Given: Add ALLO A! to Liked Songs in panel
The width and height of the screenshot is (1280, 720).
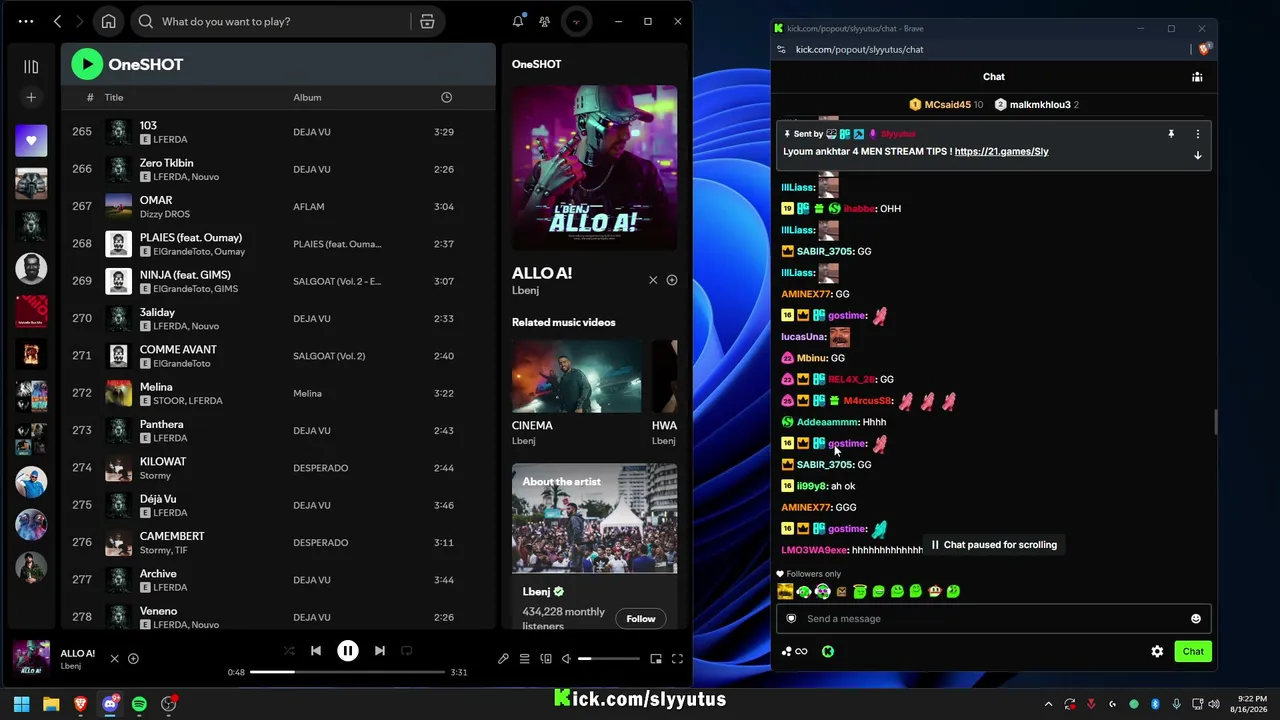Looking at the screenshot, I should coord(672,280).
